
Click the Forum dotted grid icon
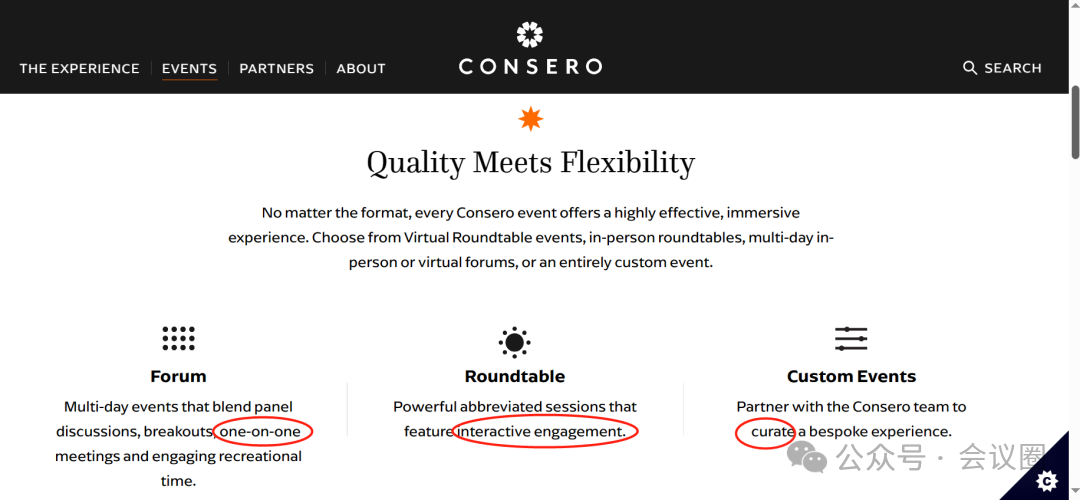(178, 338)
